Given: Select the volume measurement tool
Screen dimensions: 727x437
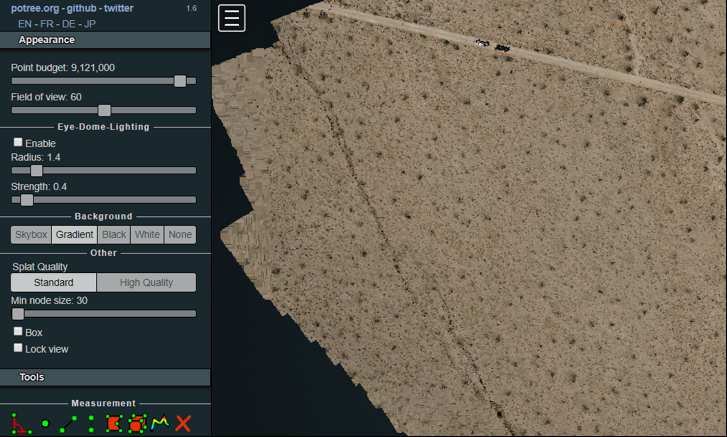Looking at the screenshot, I should pyautogui.click(x=137, y=424).
